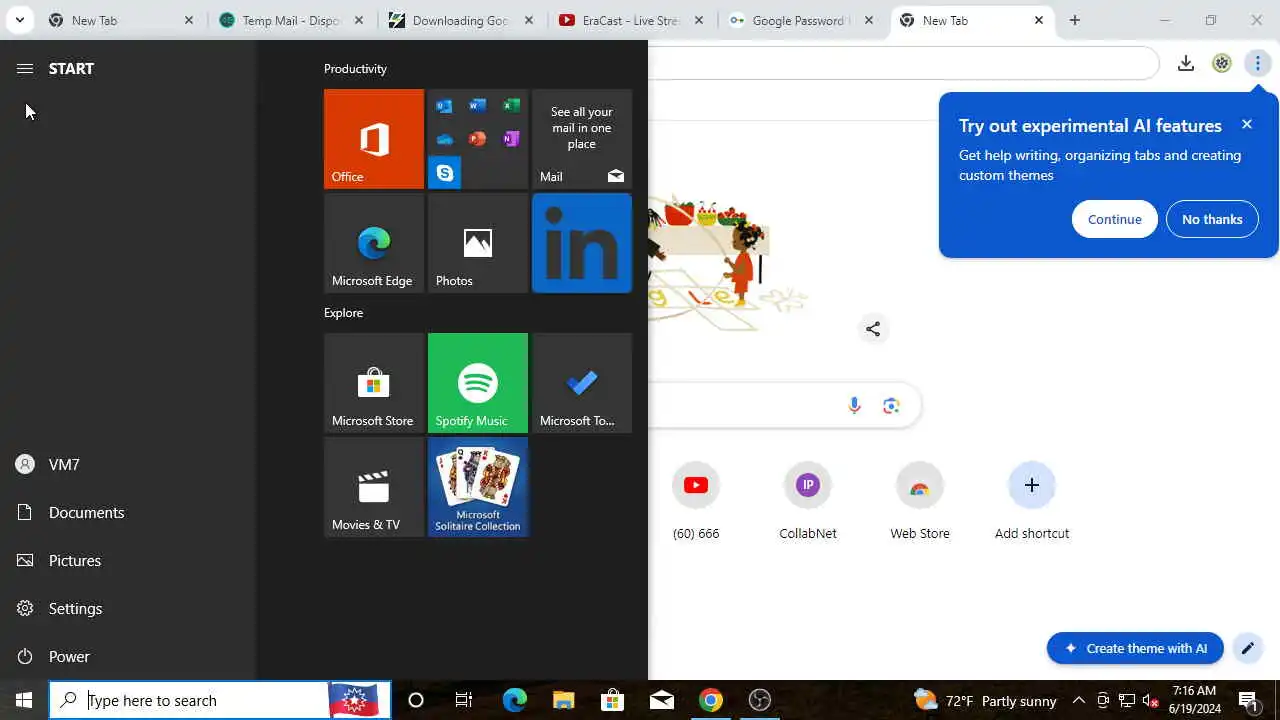Open the Power options in Start
The image size is (1280, 720).
coord(128,656)
